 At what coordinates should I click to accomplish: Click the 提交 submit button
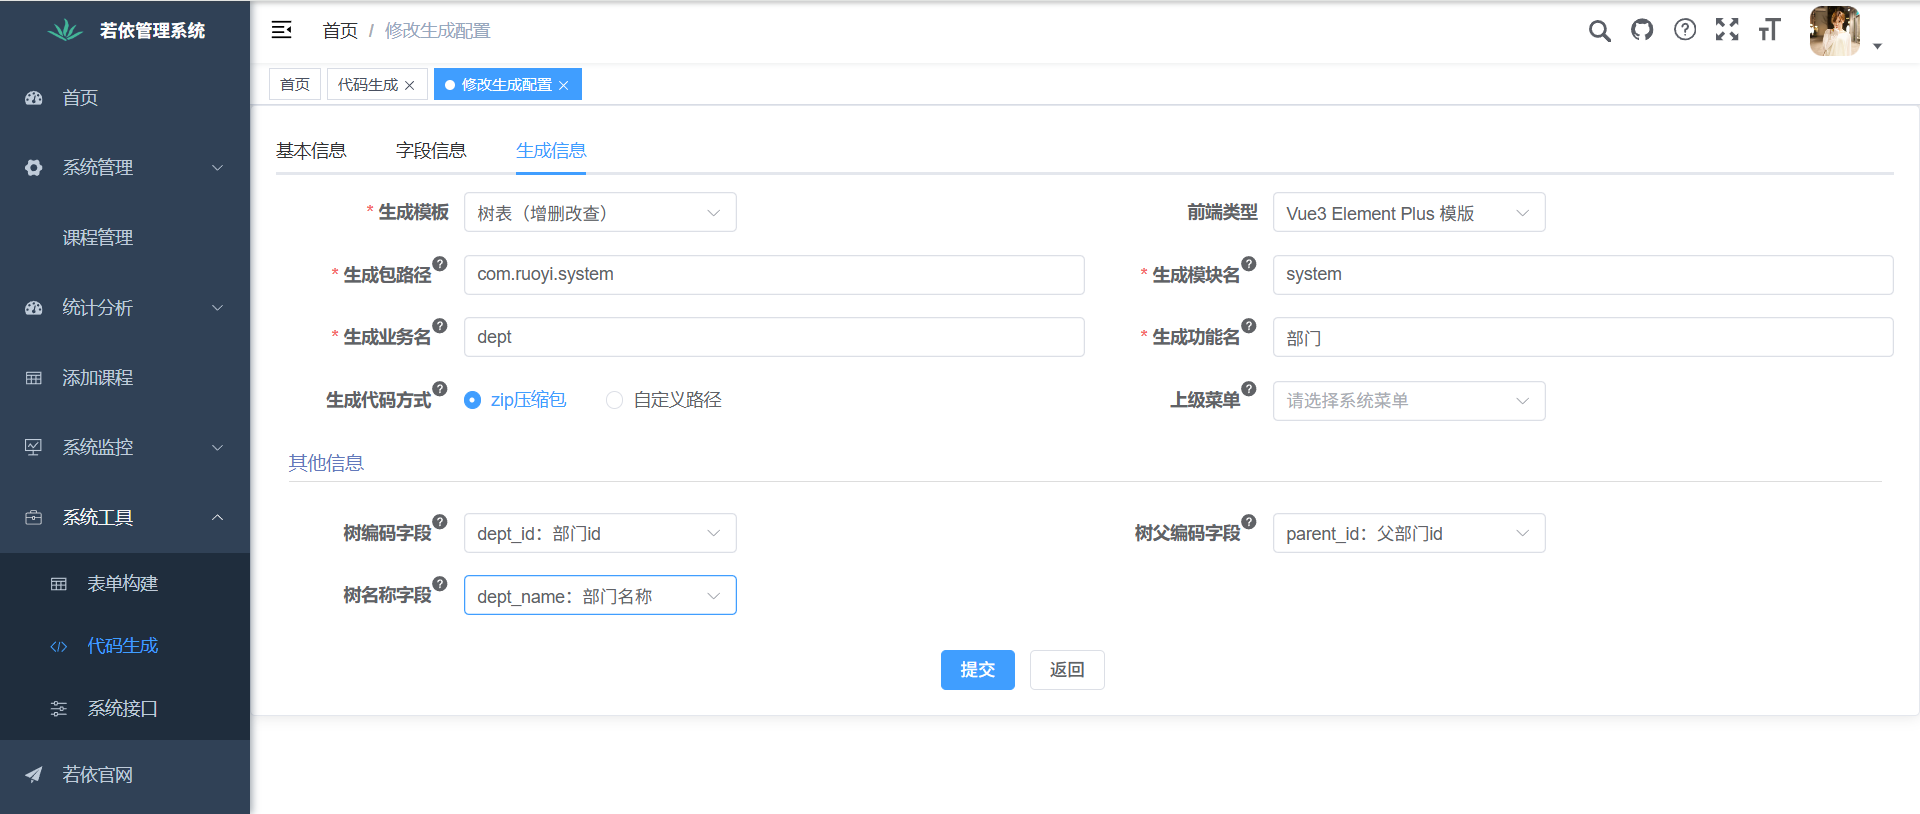(x=978, y=670)
